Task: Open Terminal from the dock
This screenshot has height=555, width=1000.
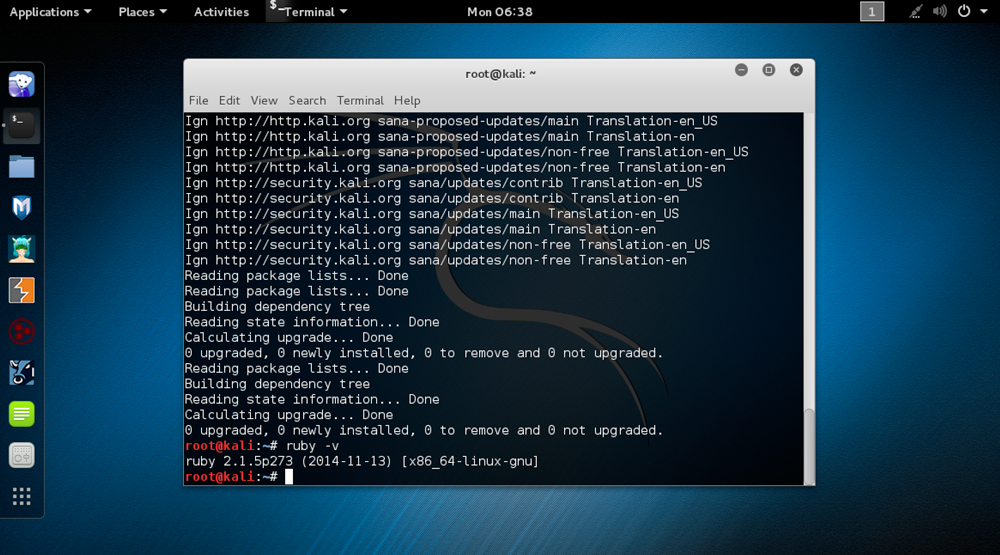Action: 21,125
